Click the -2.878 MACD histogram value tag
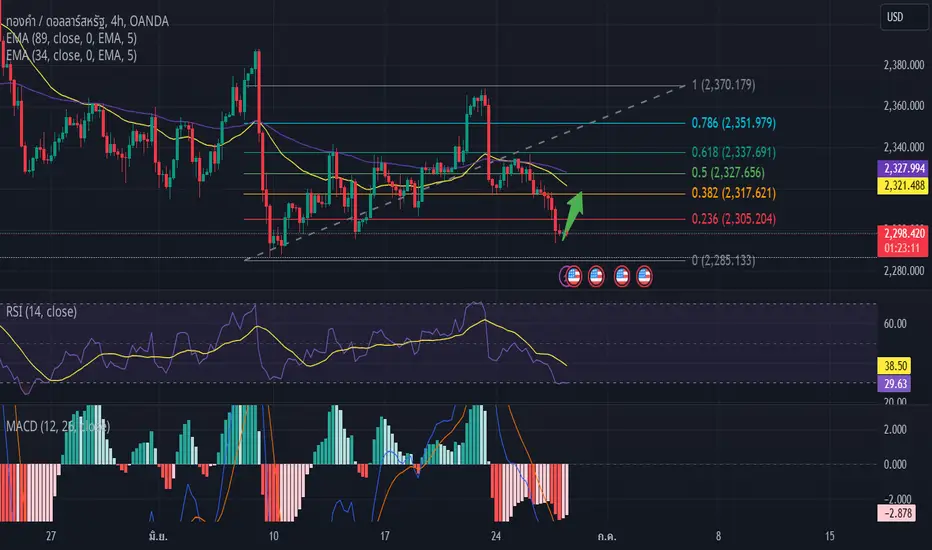This screenshot has width=932, height=550. [898, 513]
